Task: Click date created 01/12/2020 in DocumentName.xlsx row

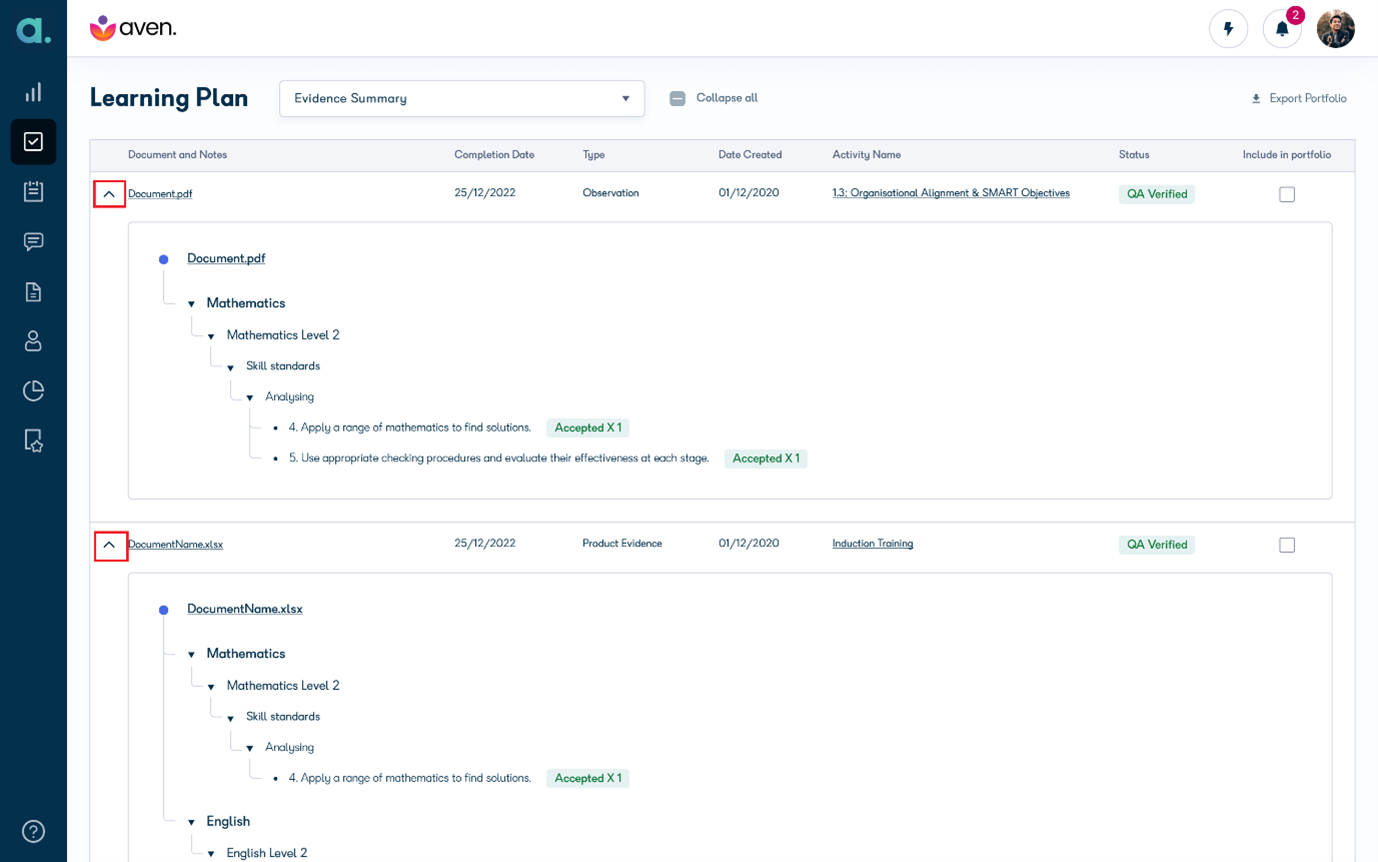Action: (749, 543)
